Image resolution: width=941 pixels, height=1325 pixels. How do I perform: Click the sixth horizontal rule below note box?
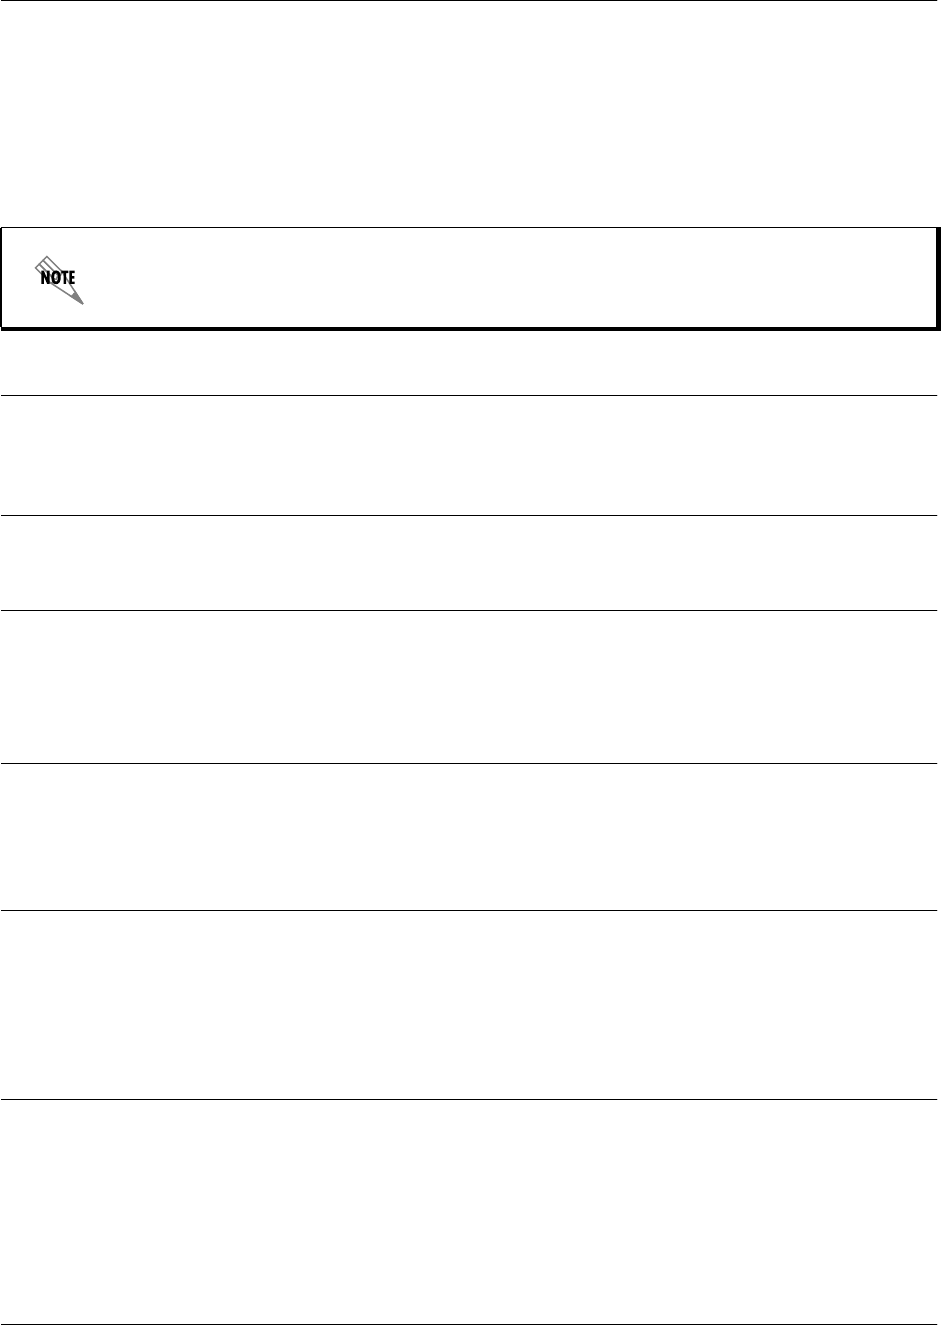click(x=470, y=1100)
